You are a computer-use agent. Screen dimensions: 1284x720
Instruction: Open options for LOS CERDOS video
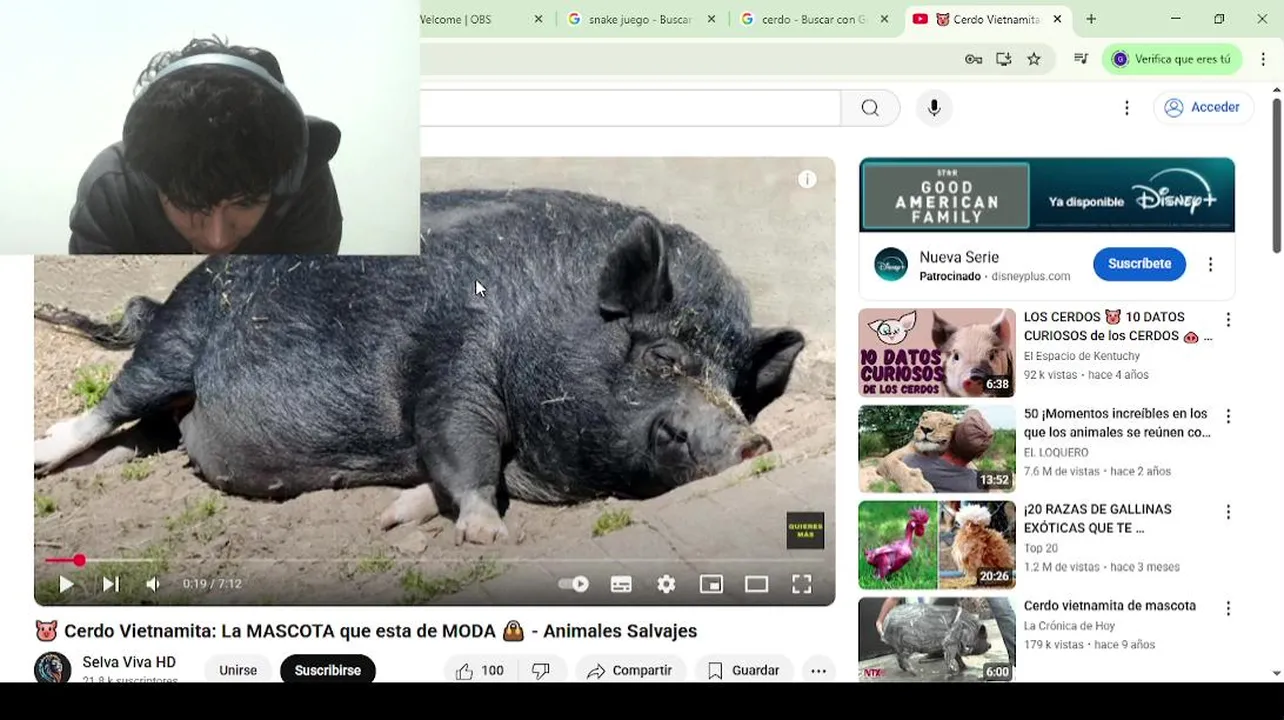(x=1228, y=320)
